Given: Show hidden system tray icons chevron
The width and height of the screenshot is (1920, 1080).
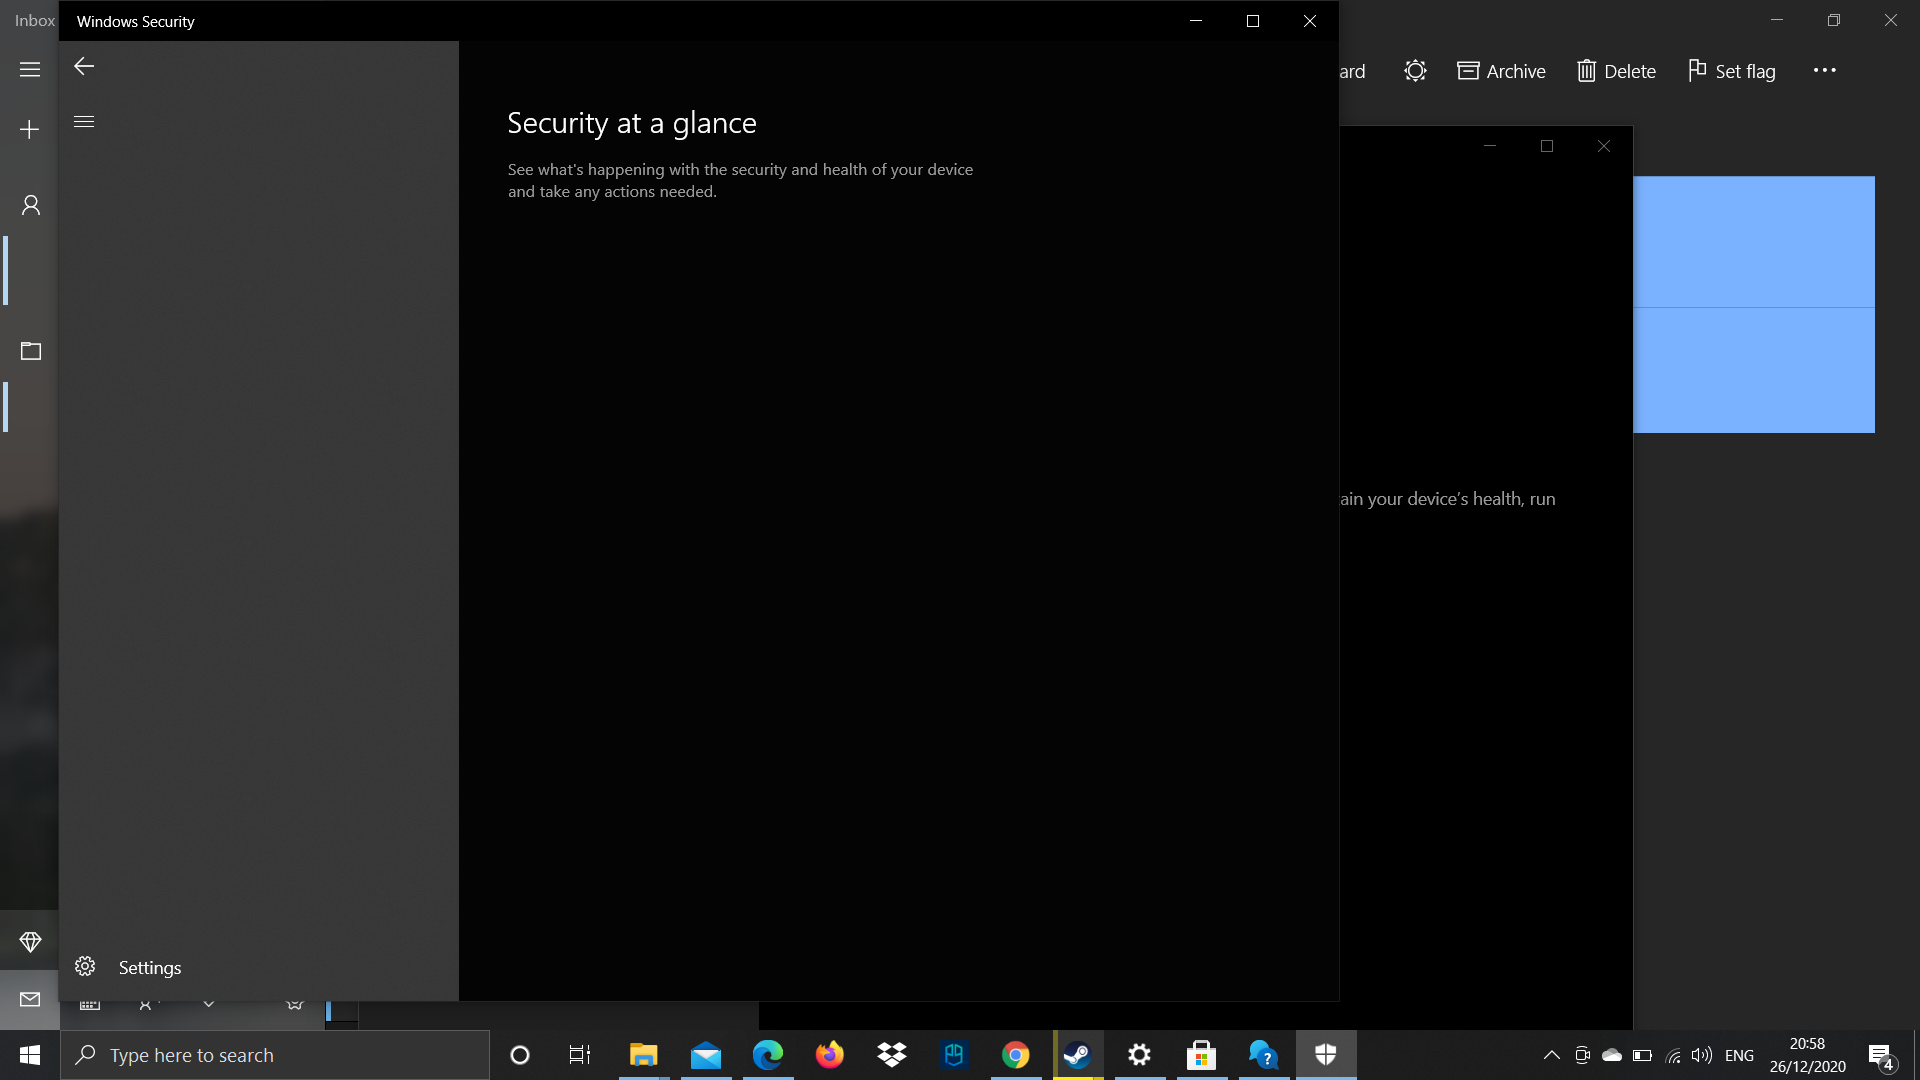Looking at the screenshot, I should (x=1552, y=1055).
